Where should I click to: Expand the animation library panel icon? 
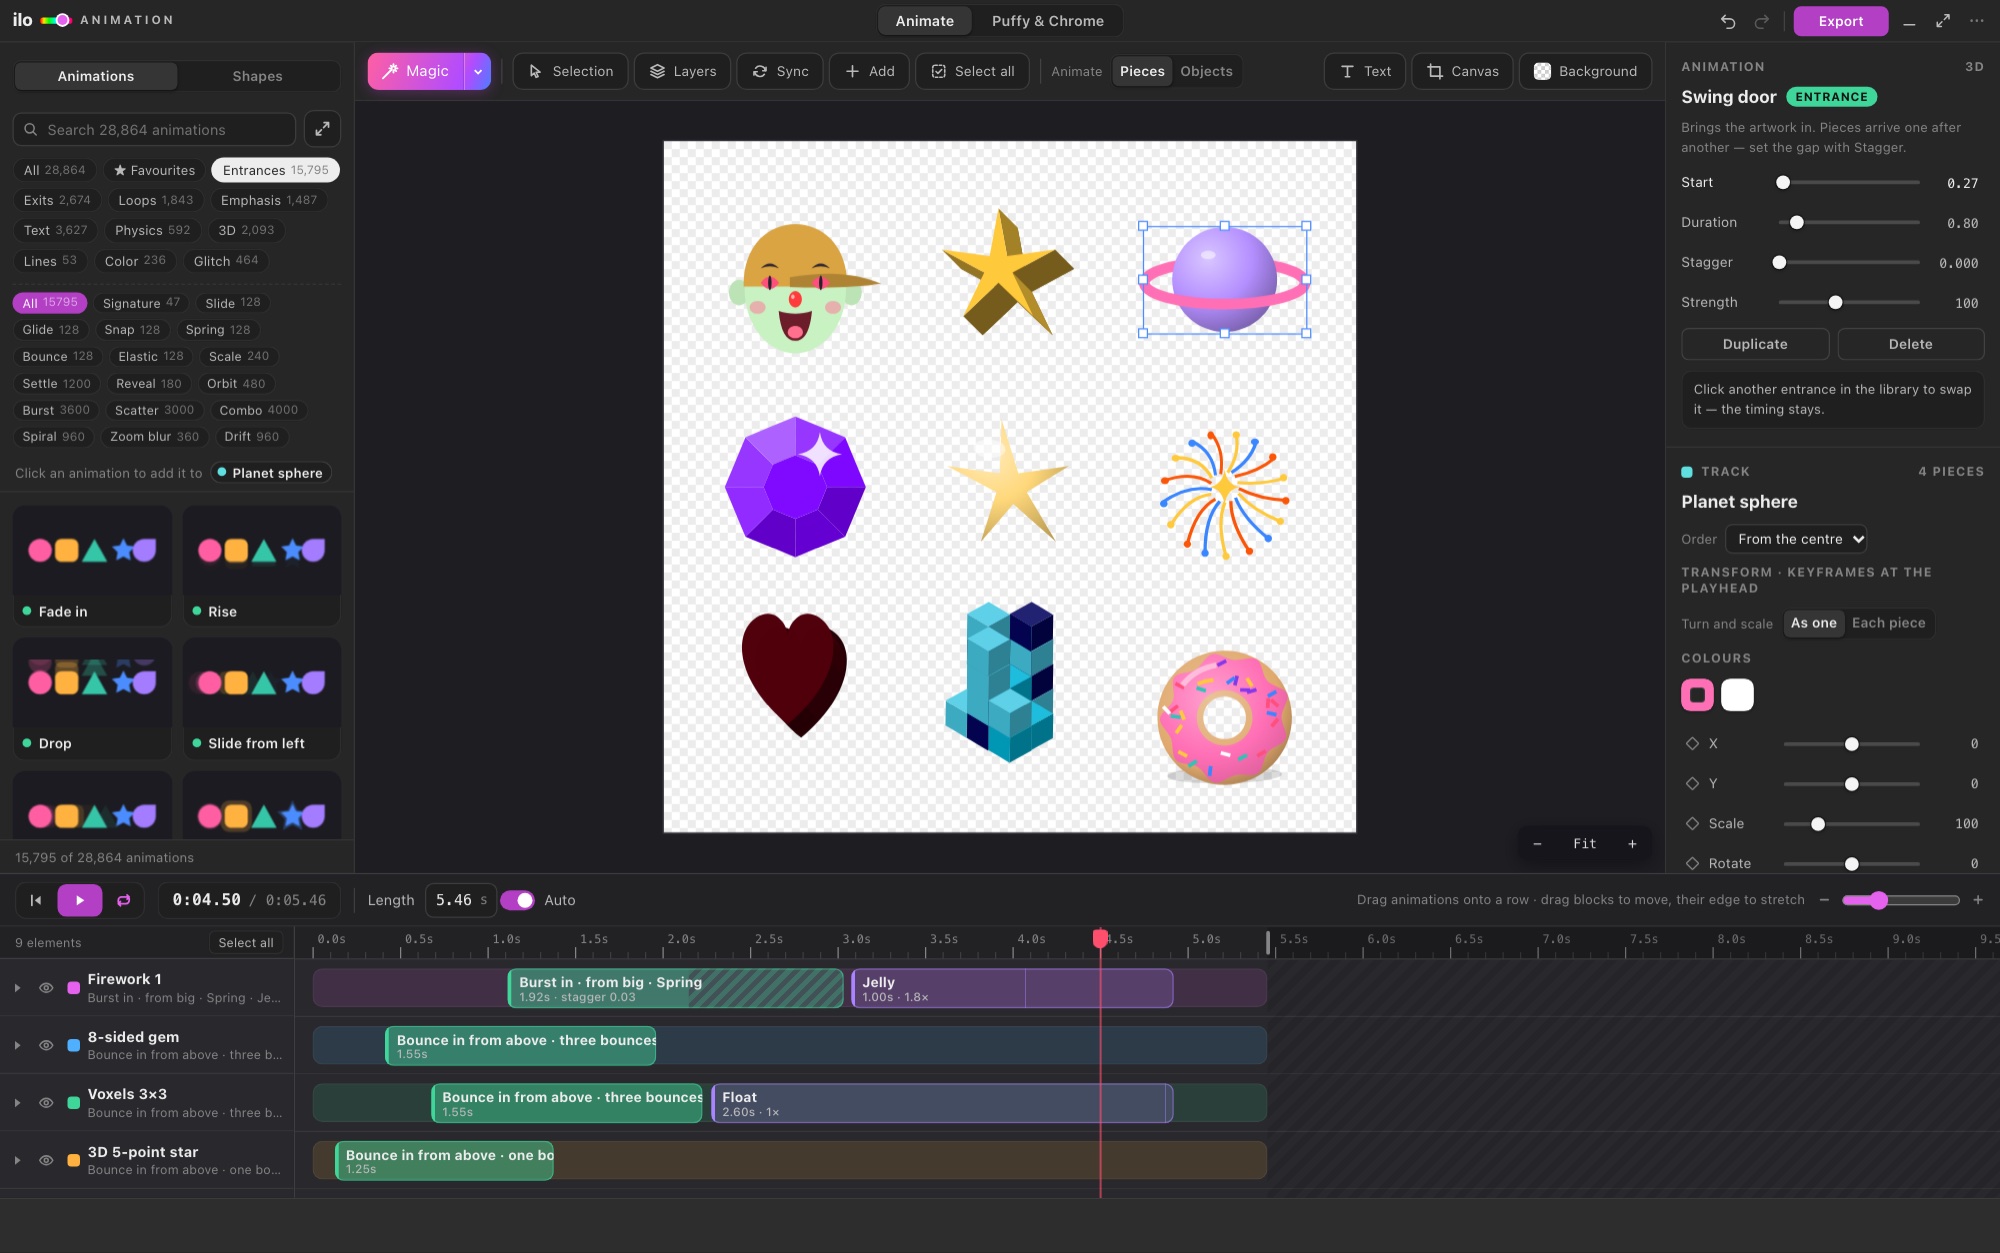(x=322, y=129)
